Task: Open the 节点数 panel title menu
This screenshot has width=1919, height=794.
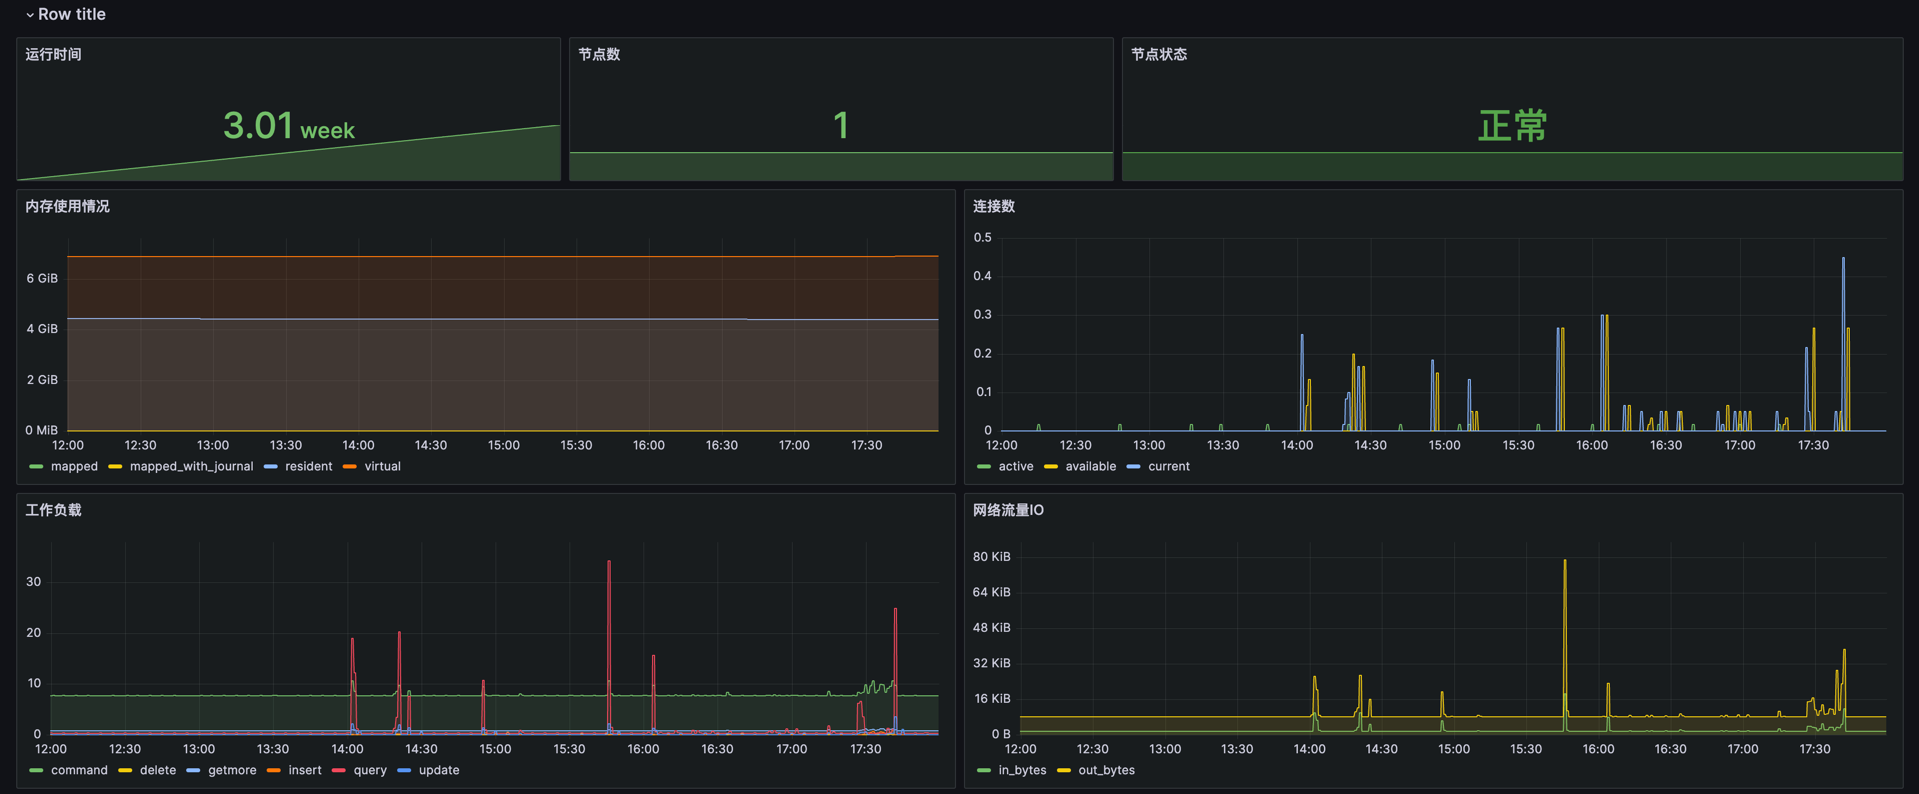Action: coord(599,54)
